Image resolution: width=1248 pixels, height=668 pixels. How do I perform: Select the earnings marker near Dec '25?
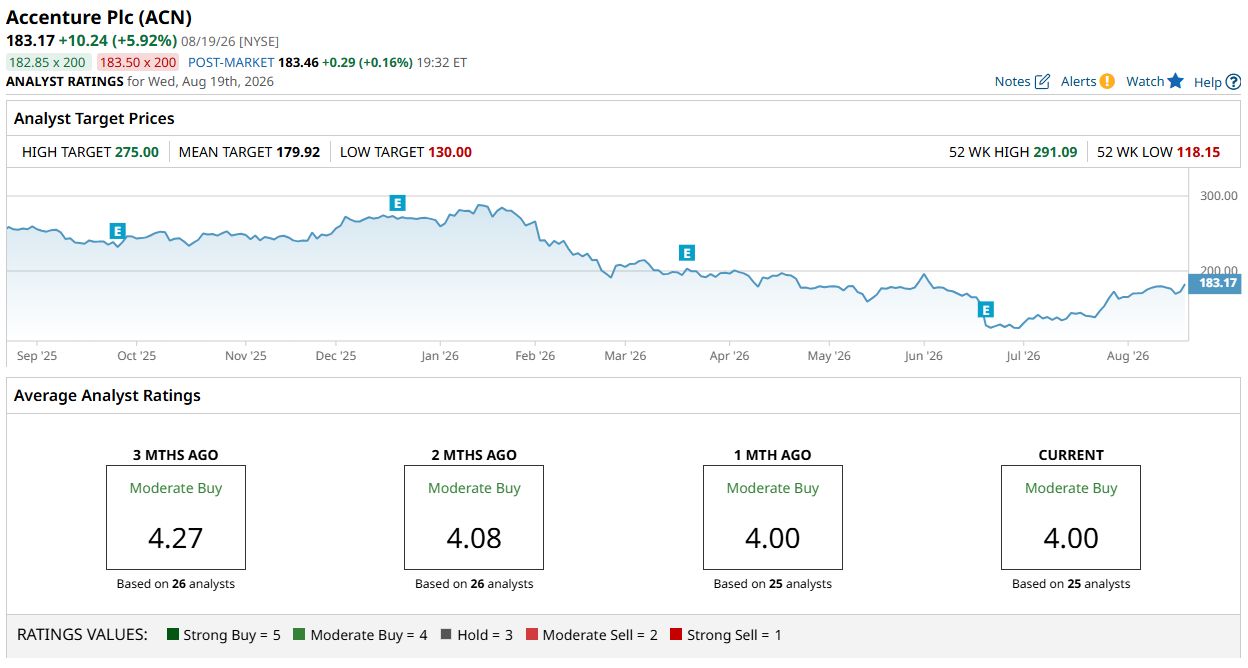tap(397, 203)
